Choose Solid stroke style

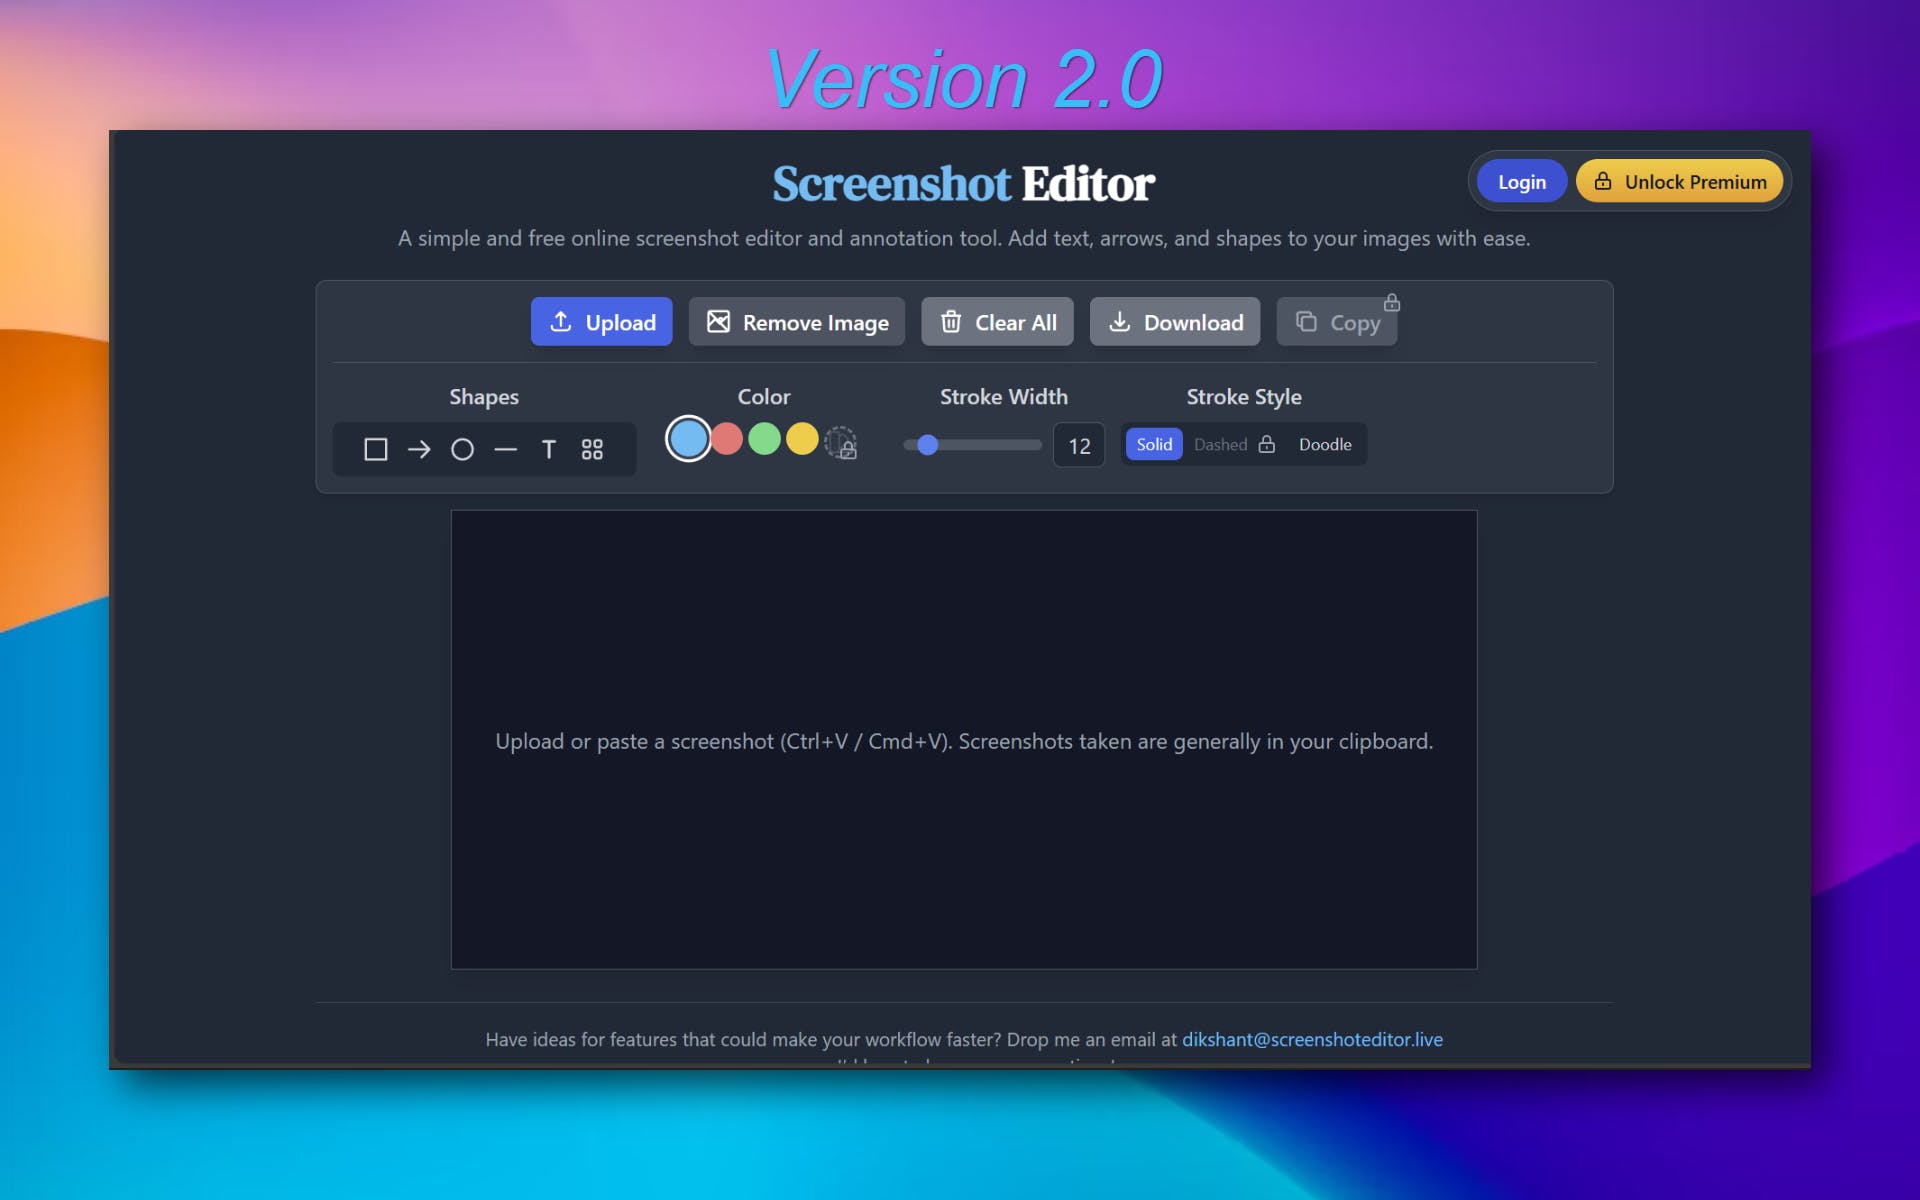pos(1154,444)
